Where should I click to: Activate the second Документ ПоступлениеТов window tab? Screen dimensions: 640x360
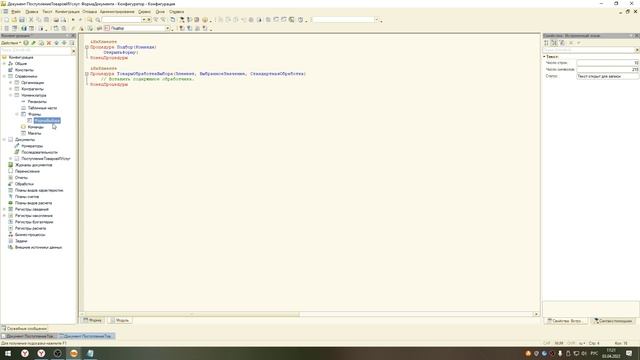point(87,336)
